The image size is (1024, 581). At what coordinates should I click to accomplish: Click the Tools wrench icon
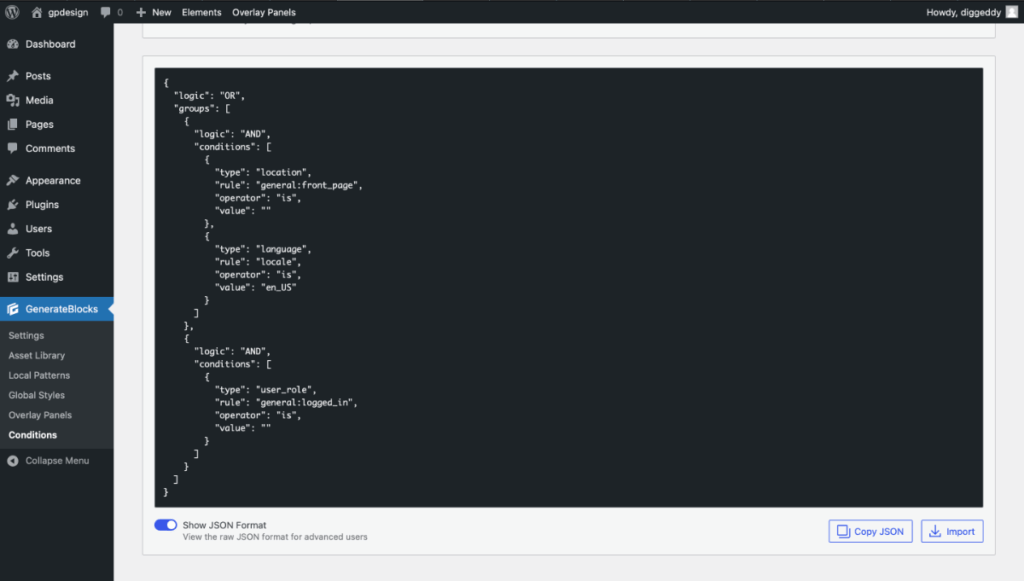[x=12, y=253]
